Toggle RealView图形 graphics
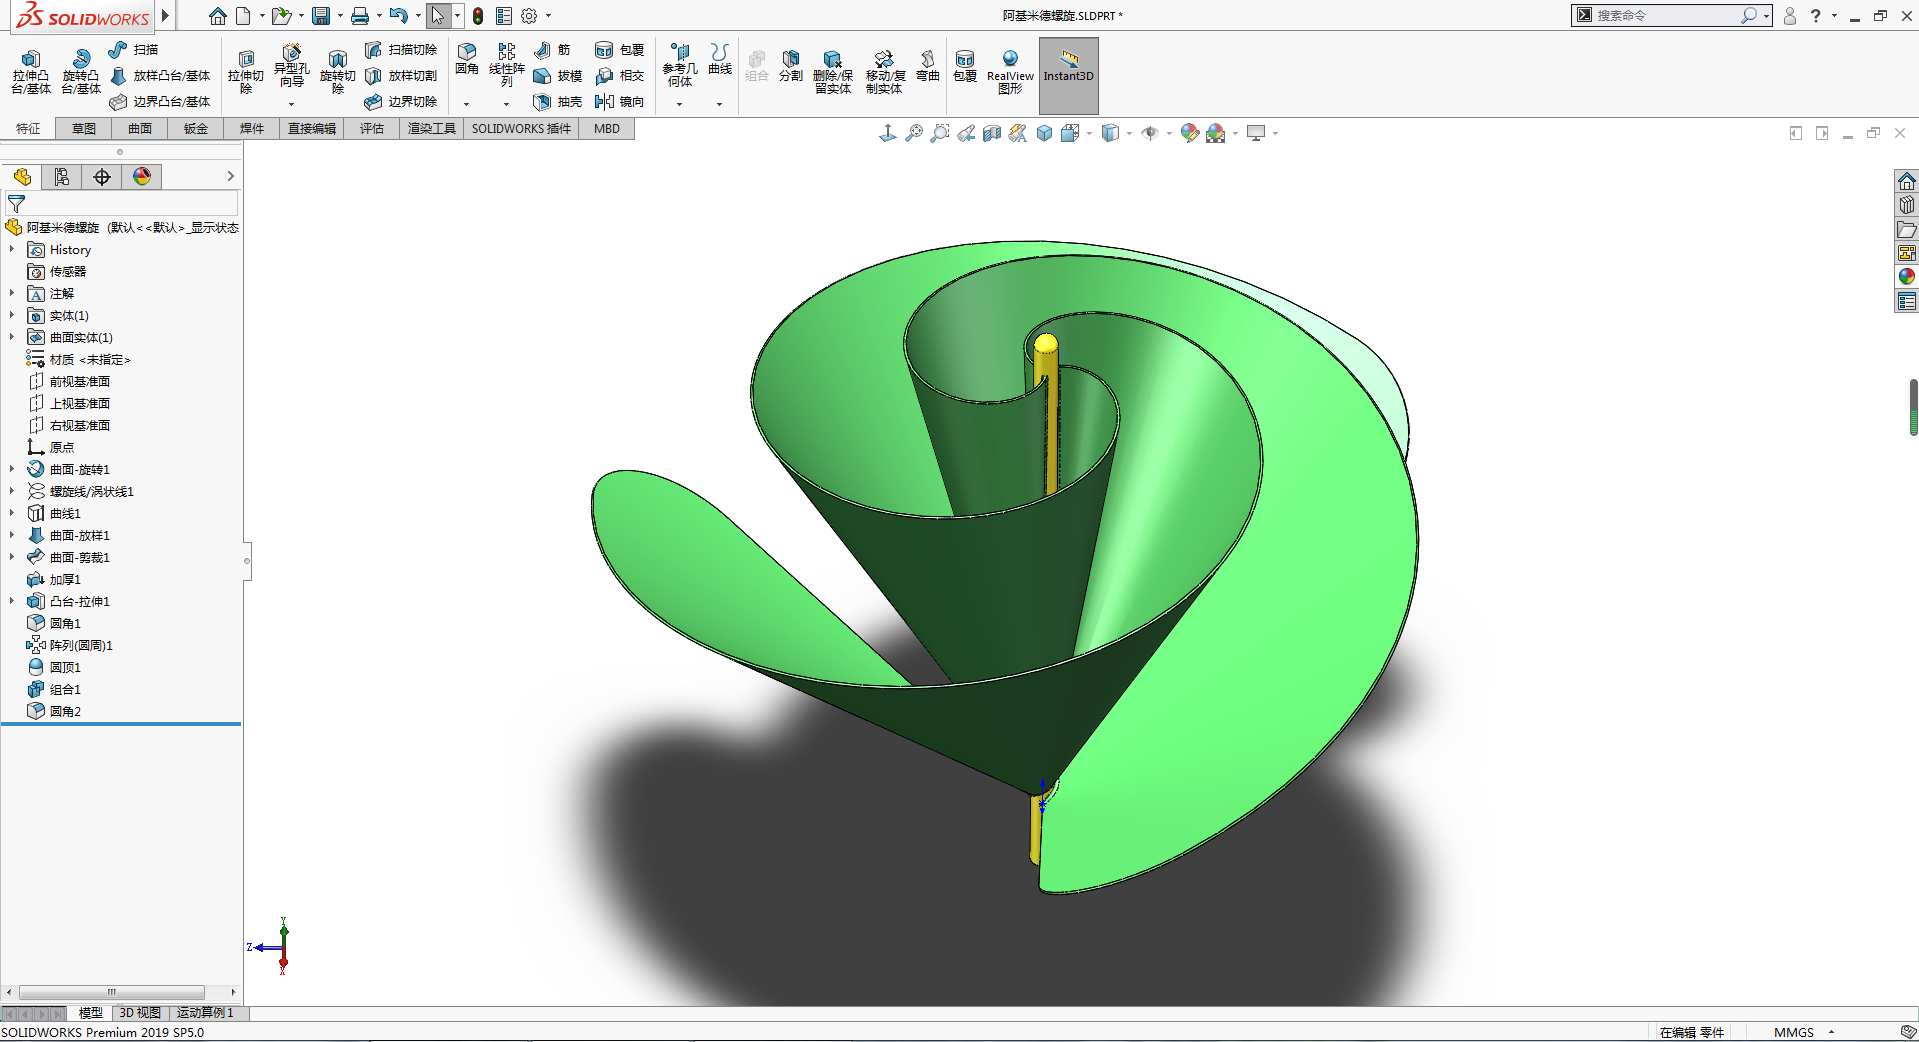Screen dimensions: 1919x1042 pyautogui.click(x=1010, y=71)
